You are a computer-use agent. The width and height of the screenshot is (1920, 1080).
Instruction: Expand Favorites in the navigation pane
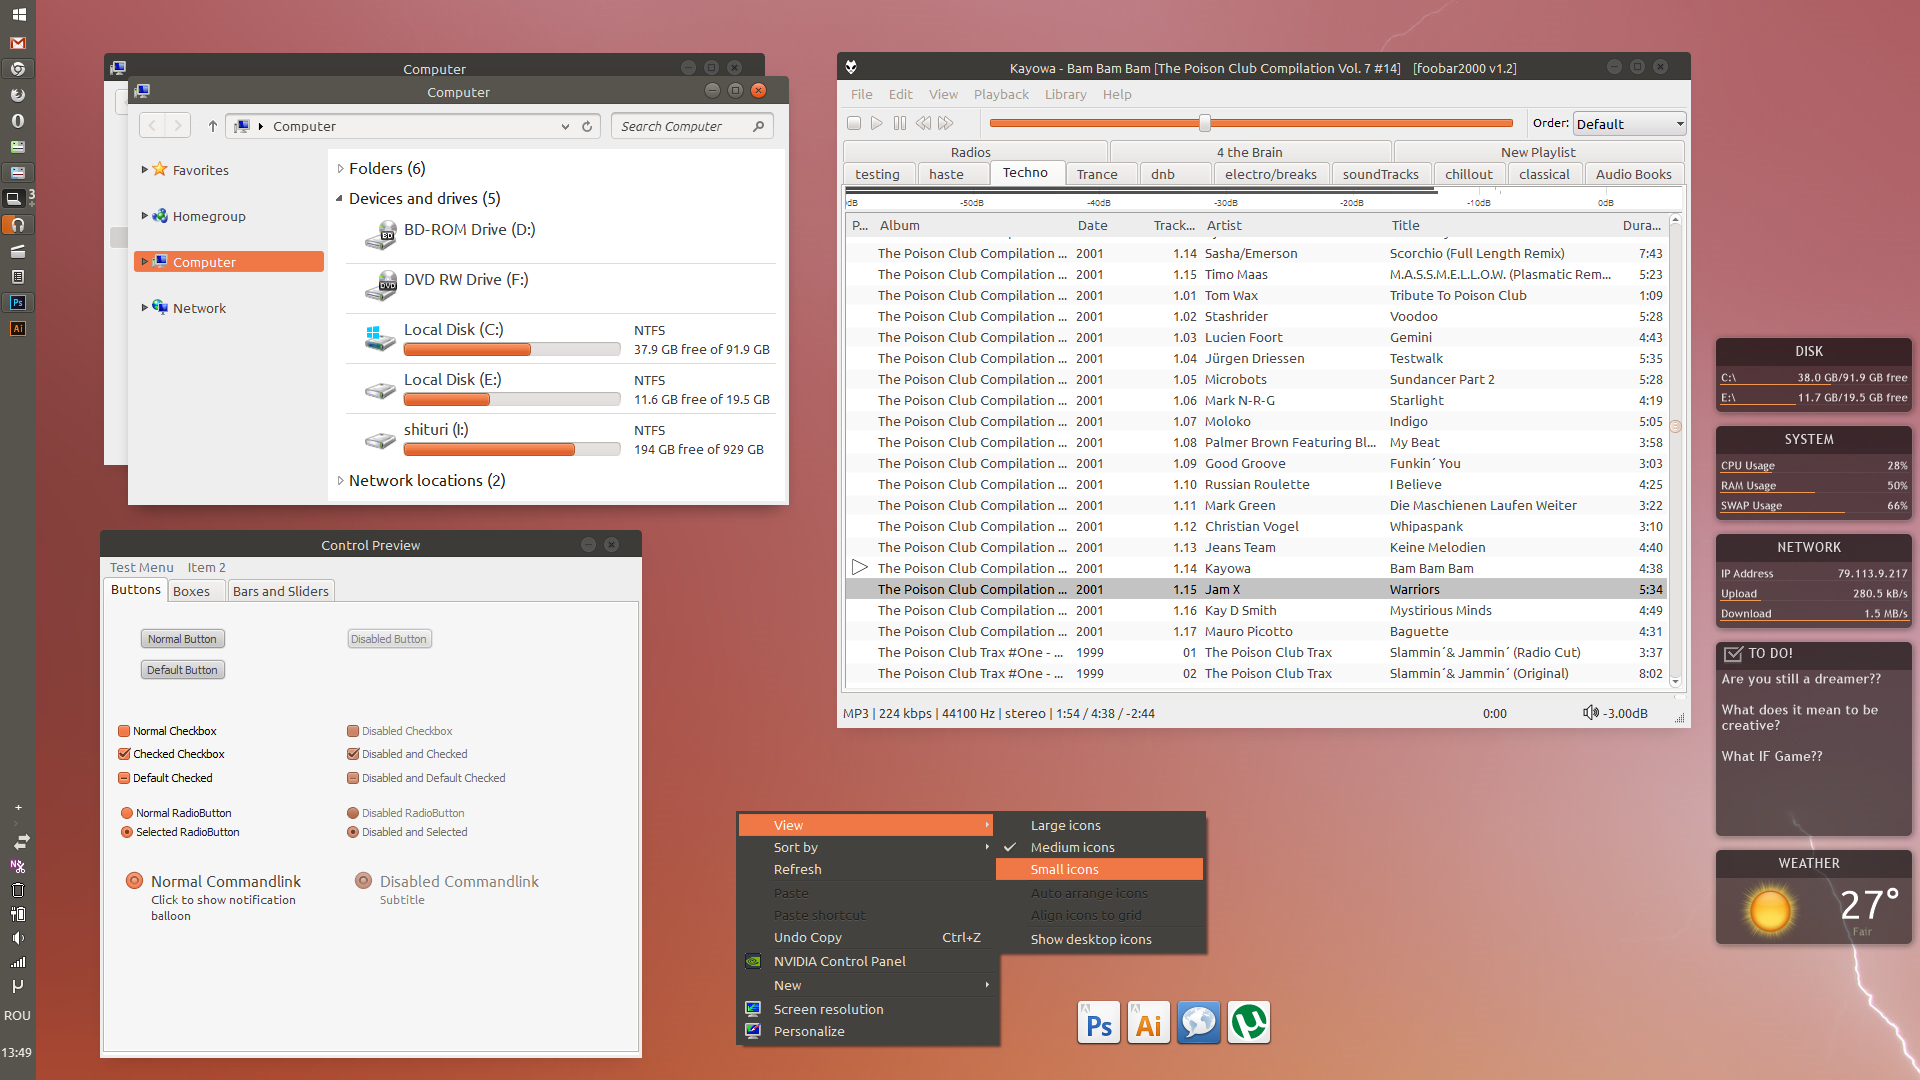pyautogui.click(x=145, y=170)
